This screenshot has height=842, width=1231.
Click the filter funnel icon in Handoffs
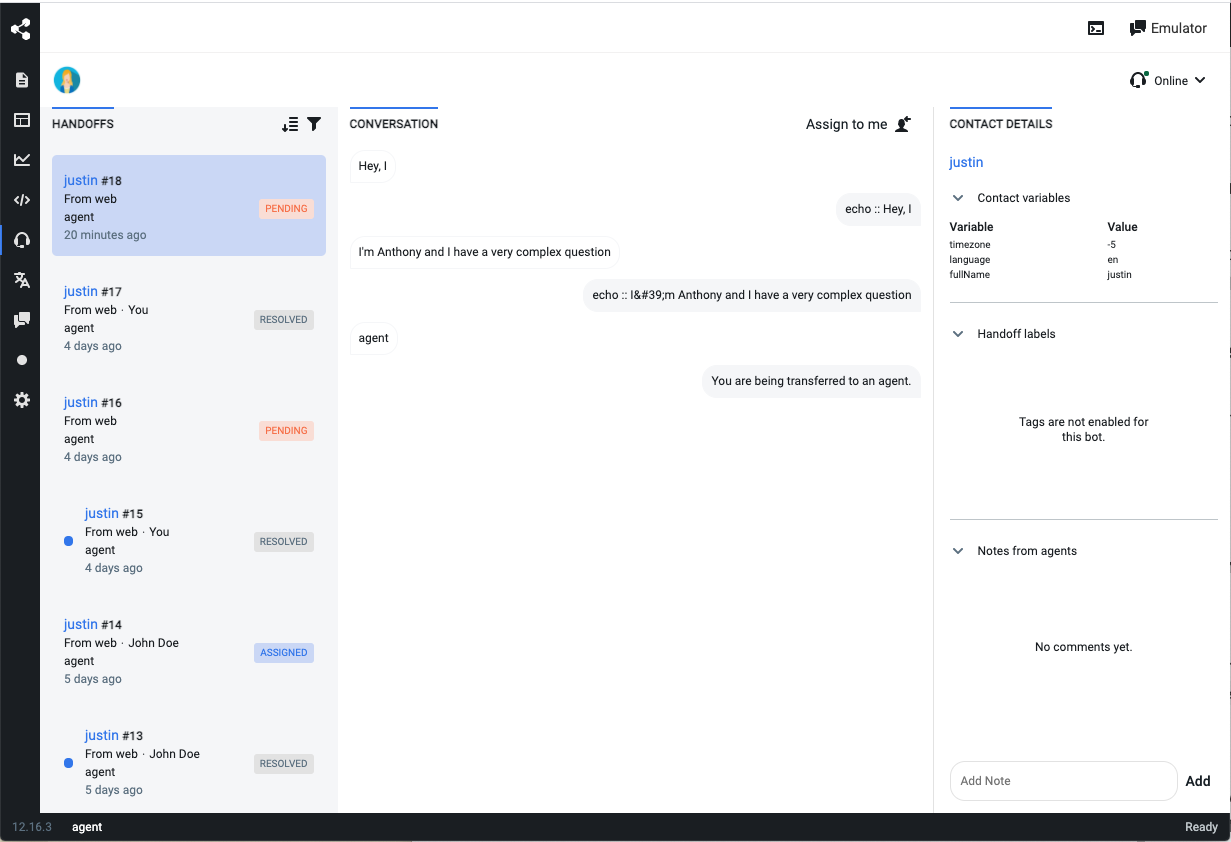tap(314, 124)
